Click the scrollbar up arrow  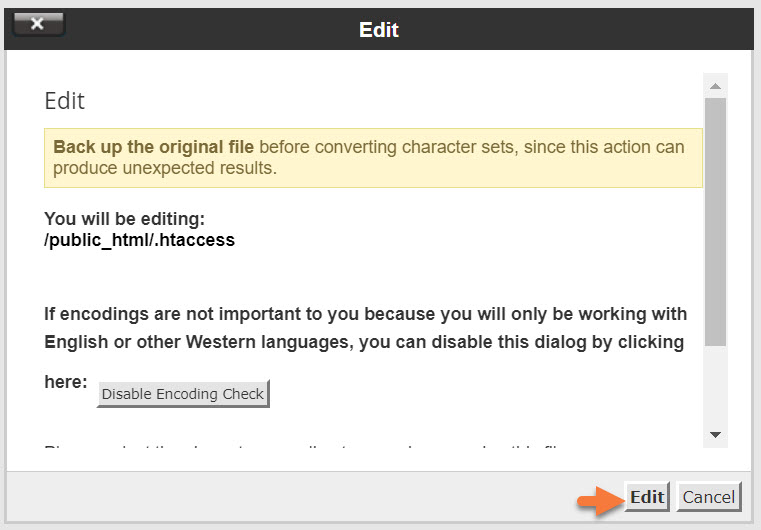[716, 86]
